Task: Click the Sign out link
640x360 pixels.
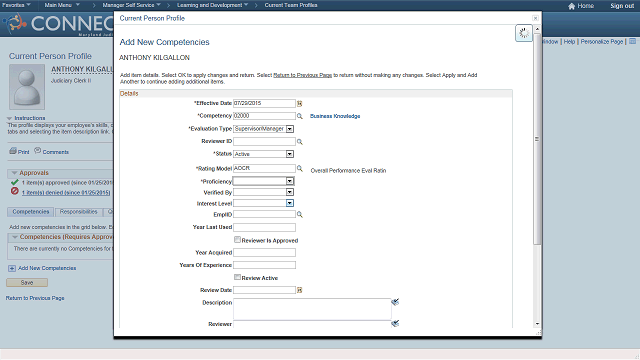Action: (x=622, y=6)
